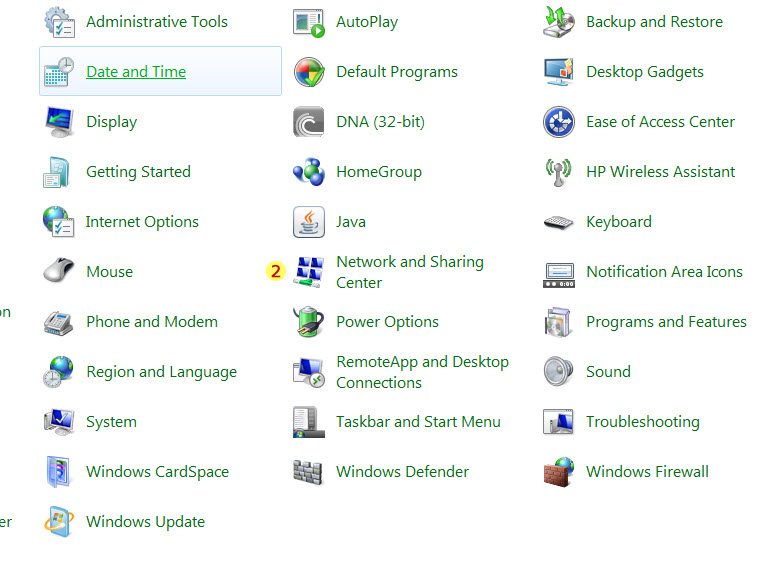This screenshot has width=779, height=562.
Task: Click the Region and Language globe icon
Action: coord(59,372)
